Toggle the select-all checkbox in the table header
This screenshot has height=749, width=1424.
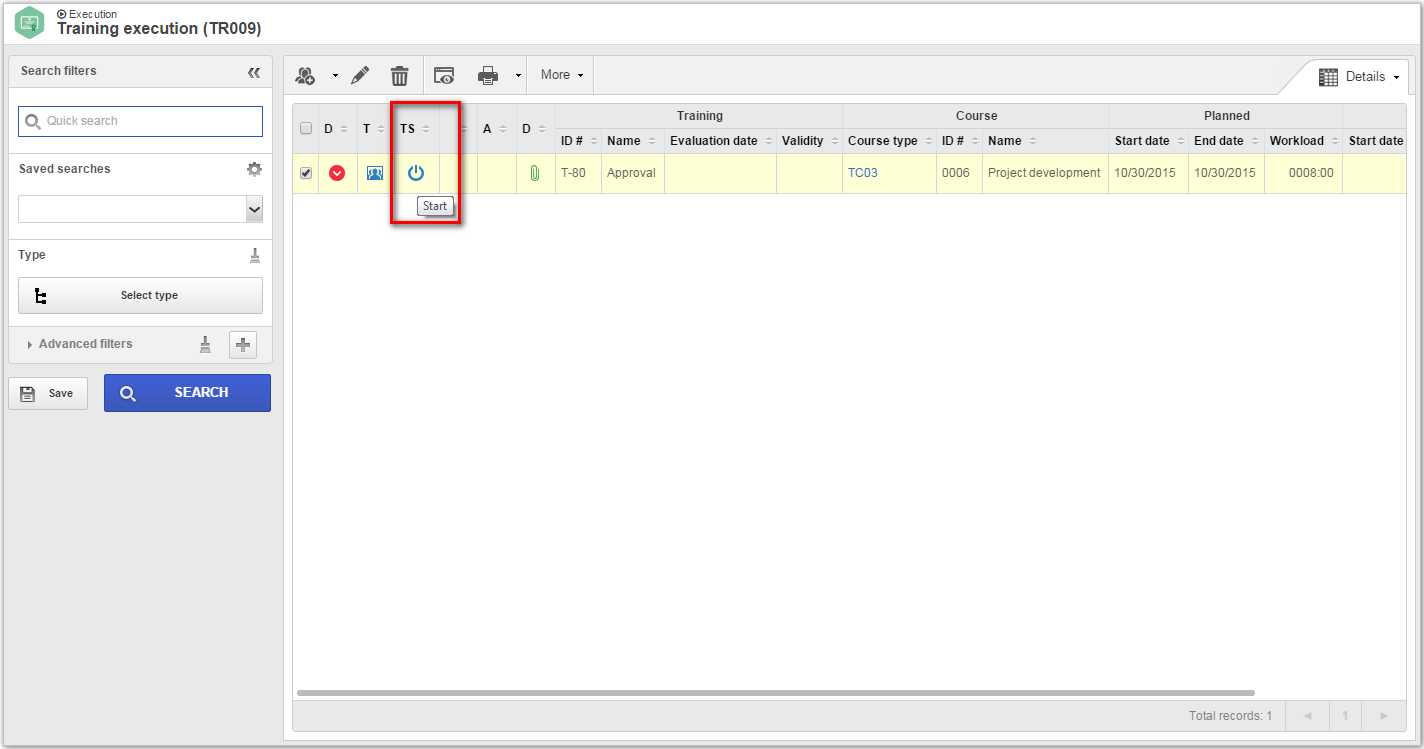tap(306, 128)
